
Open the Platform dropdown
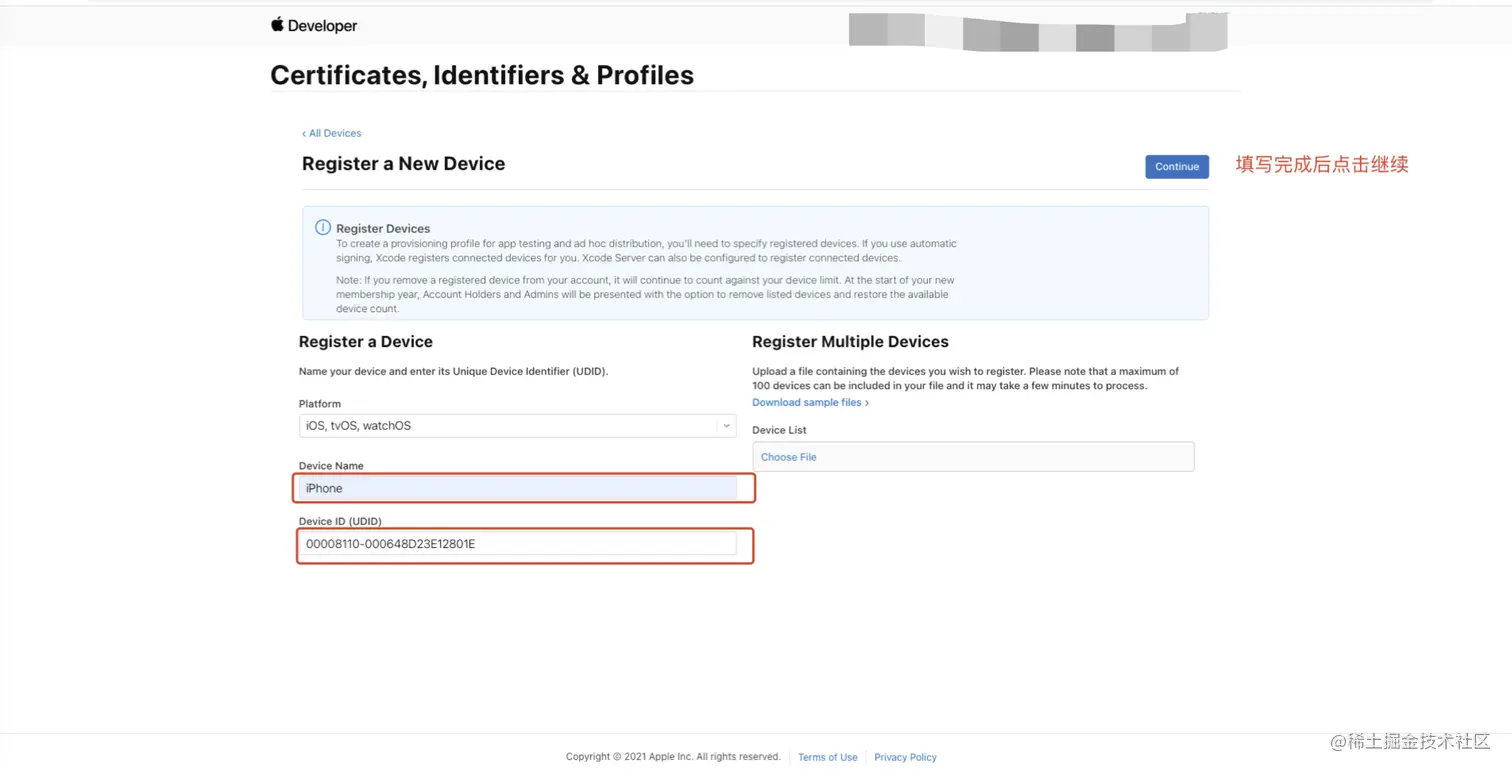(x=518, y=426)
